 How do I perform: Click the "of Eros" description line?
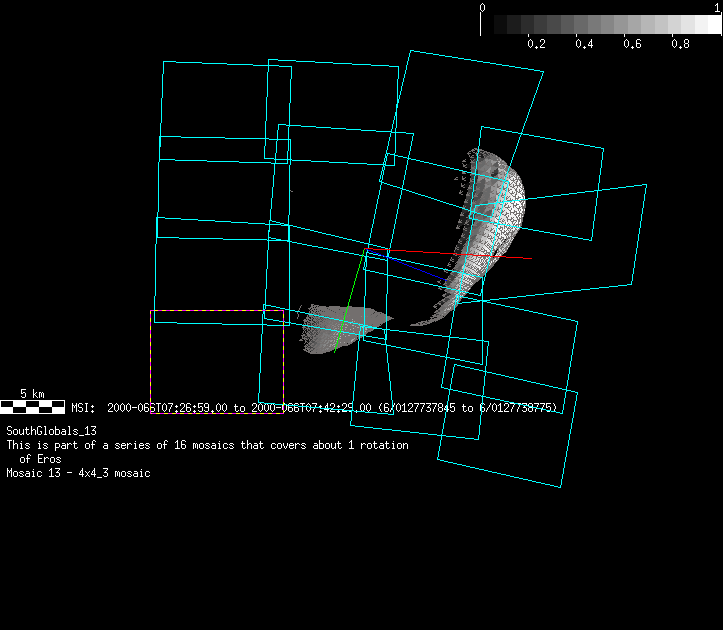(x=40, y=459)
